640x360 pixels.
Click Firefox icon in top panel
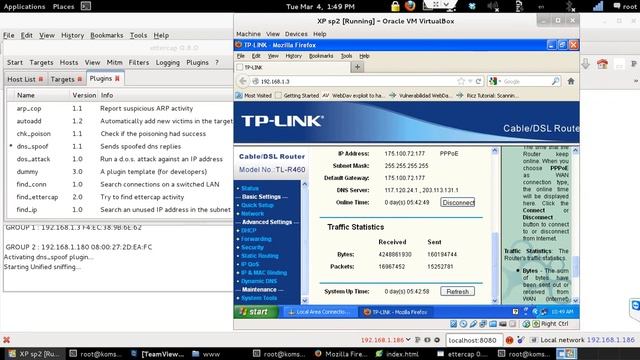410,6
